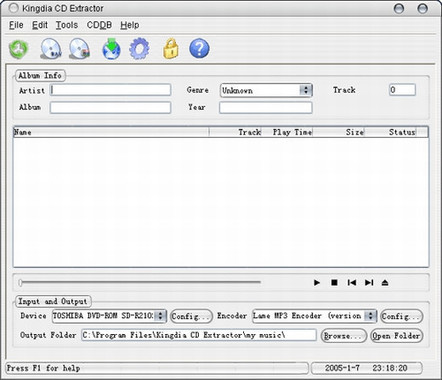This screenshot has width=442, height=380.
Task: Eject the CD with the eject button
Action: [x=385, y=283]
